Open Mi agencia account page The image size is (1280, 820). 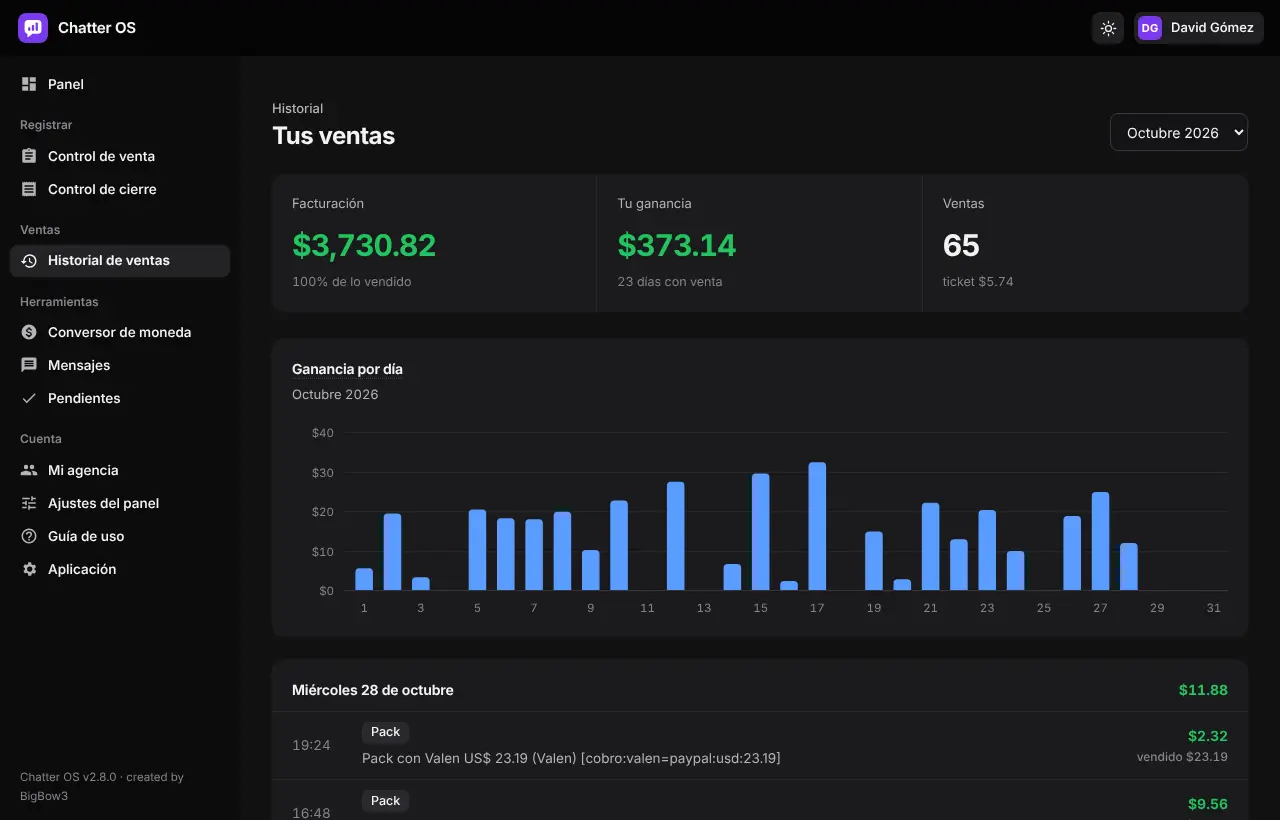[x=120, y=470]
